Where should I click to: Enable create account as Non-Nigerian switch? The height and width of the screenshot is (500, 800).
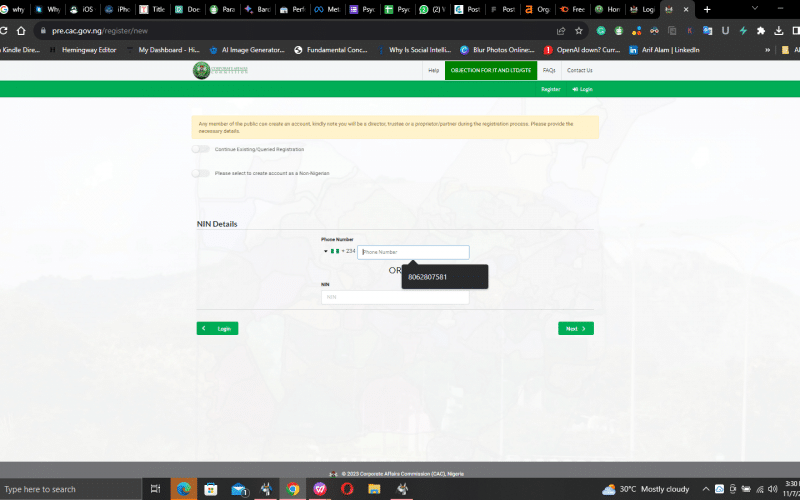point(202,173)
